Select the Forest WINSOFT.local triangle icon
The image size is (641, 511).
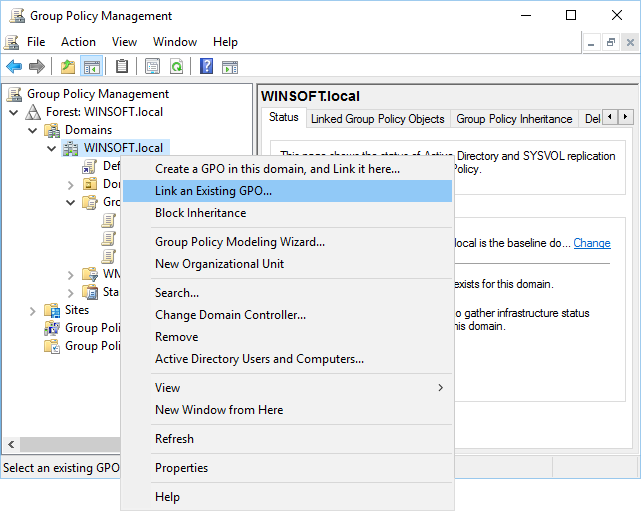coord(33,112)
